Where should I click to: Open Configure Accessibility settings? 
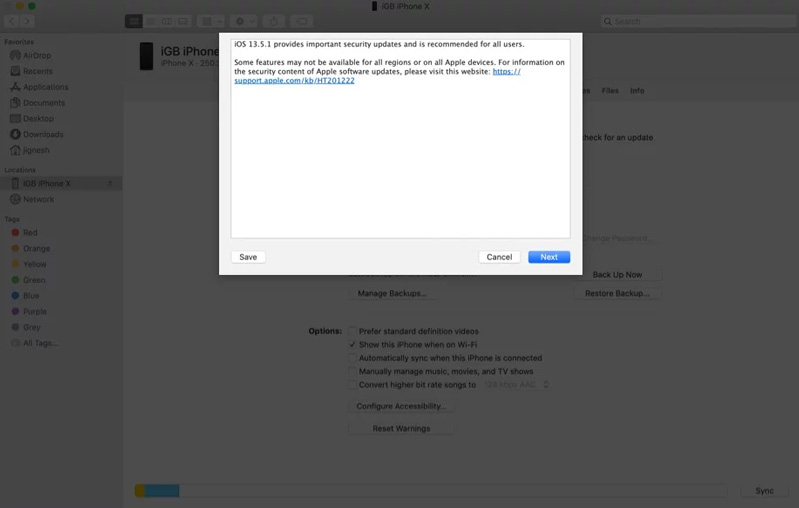click(x=401, y=406)
